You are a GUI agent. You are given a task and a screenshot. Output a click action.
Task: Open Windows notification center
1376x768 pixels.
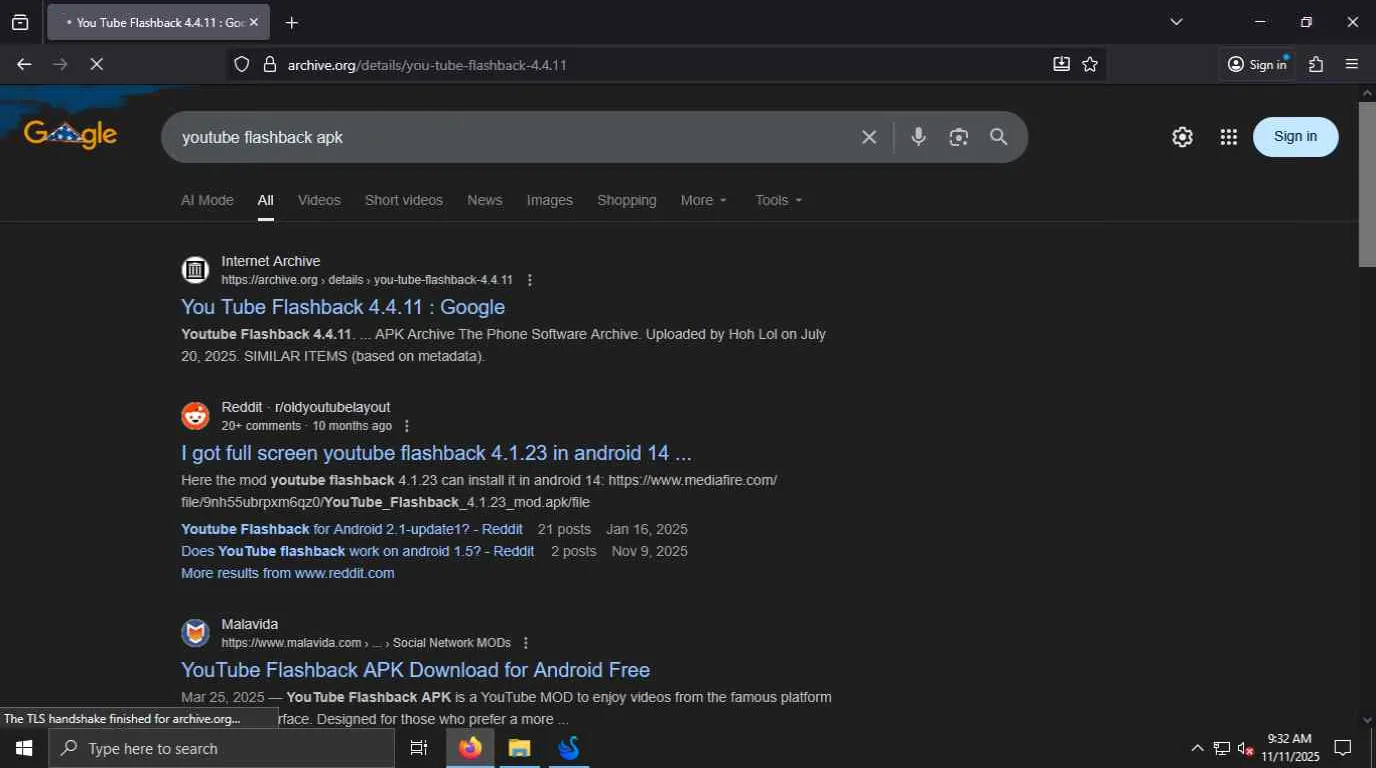click(1343, 748)
